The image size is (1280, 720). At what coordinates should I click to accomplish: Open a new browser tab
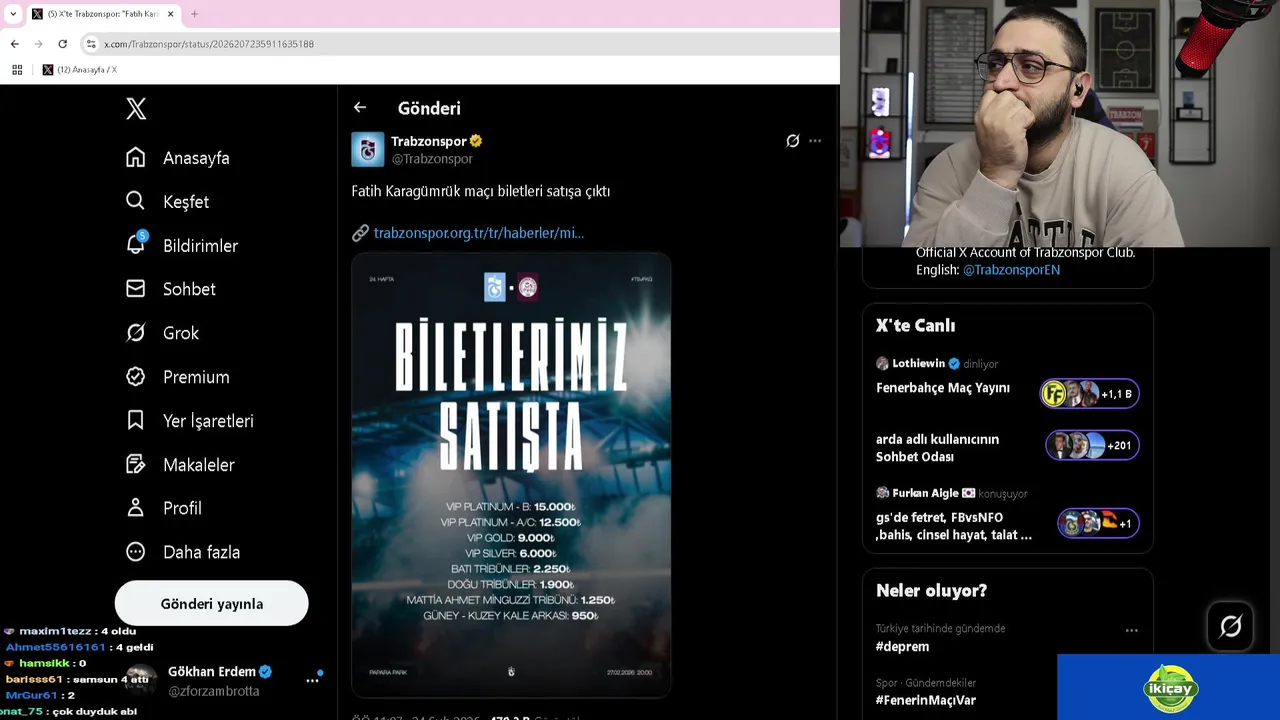(194, 14)
